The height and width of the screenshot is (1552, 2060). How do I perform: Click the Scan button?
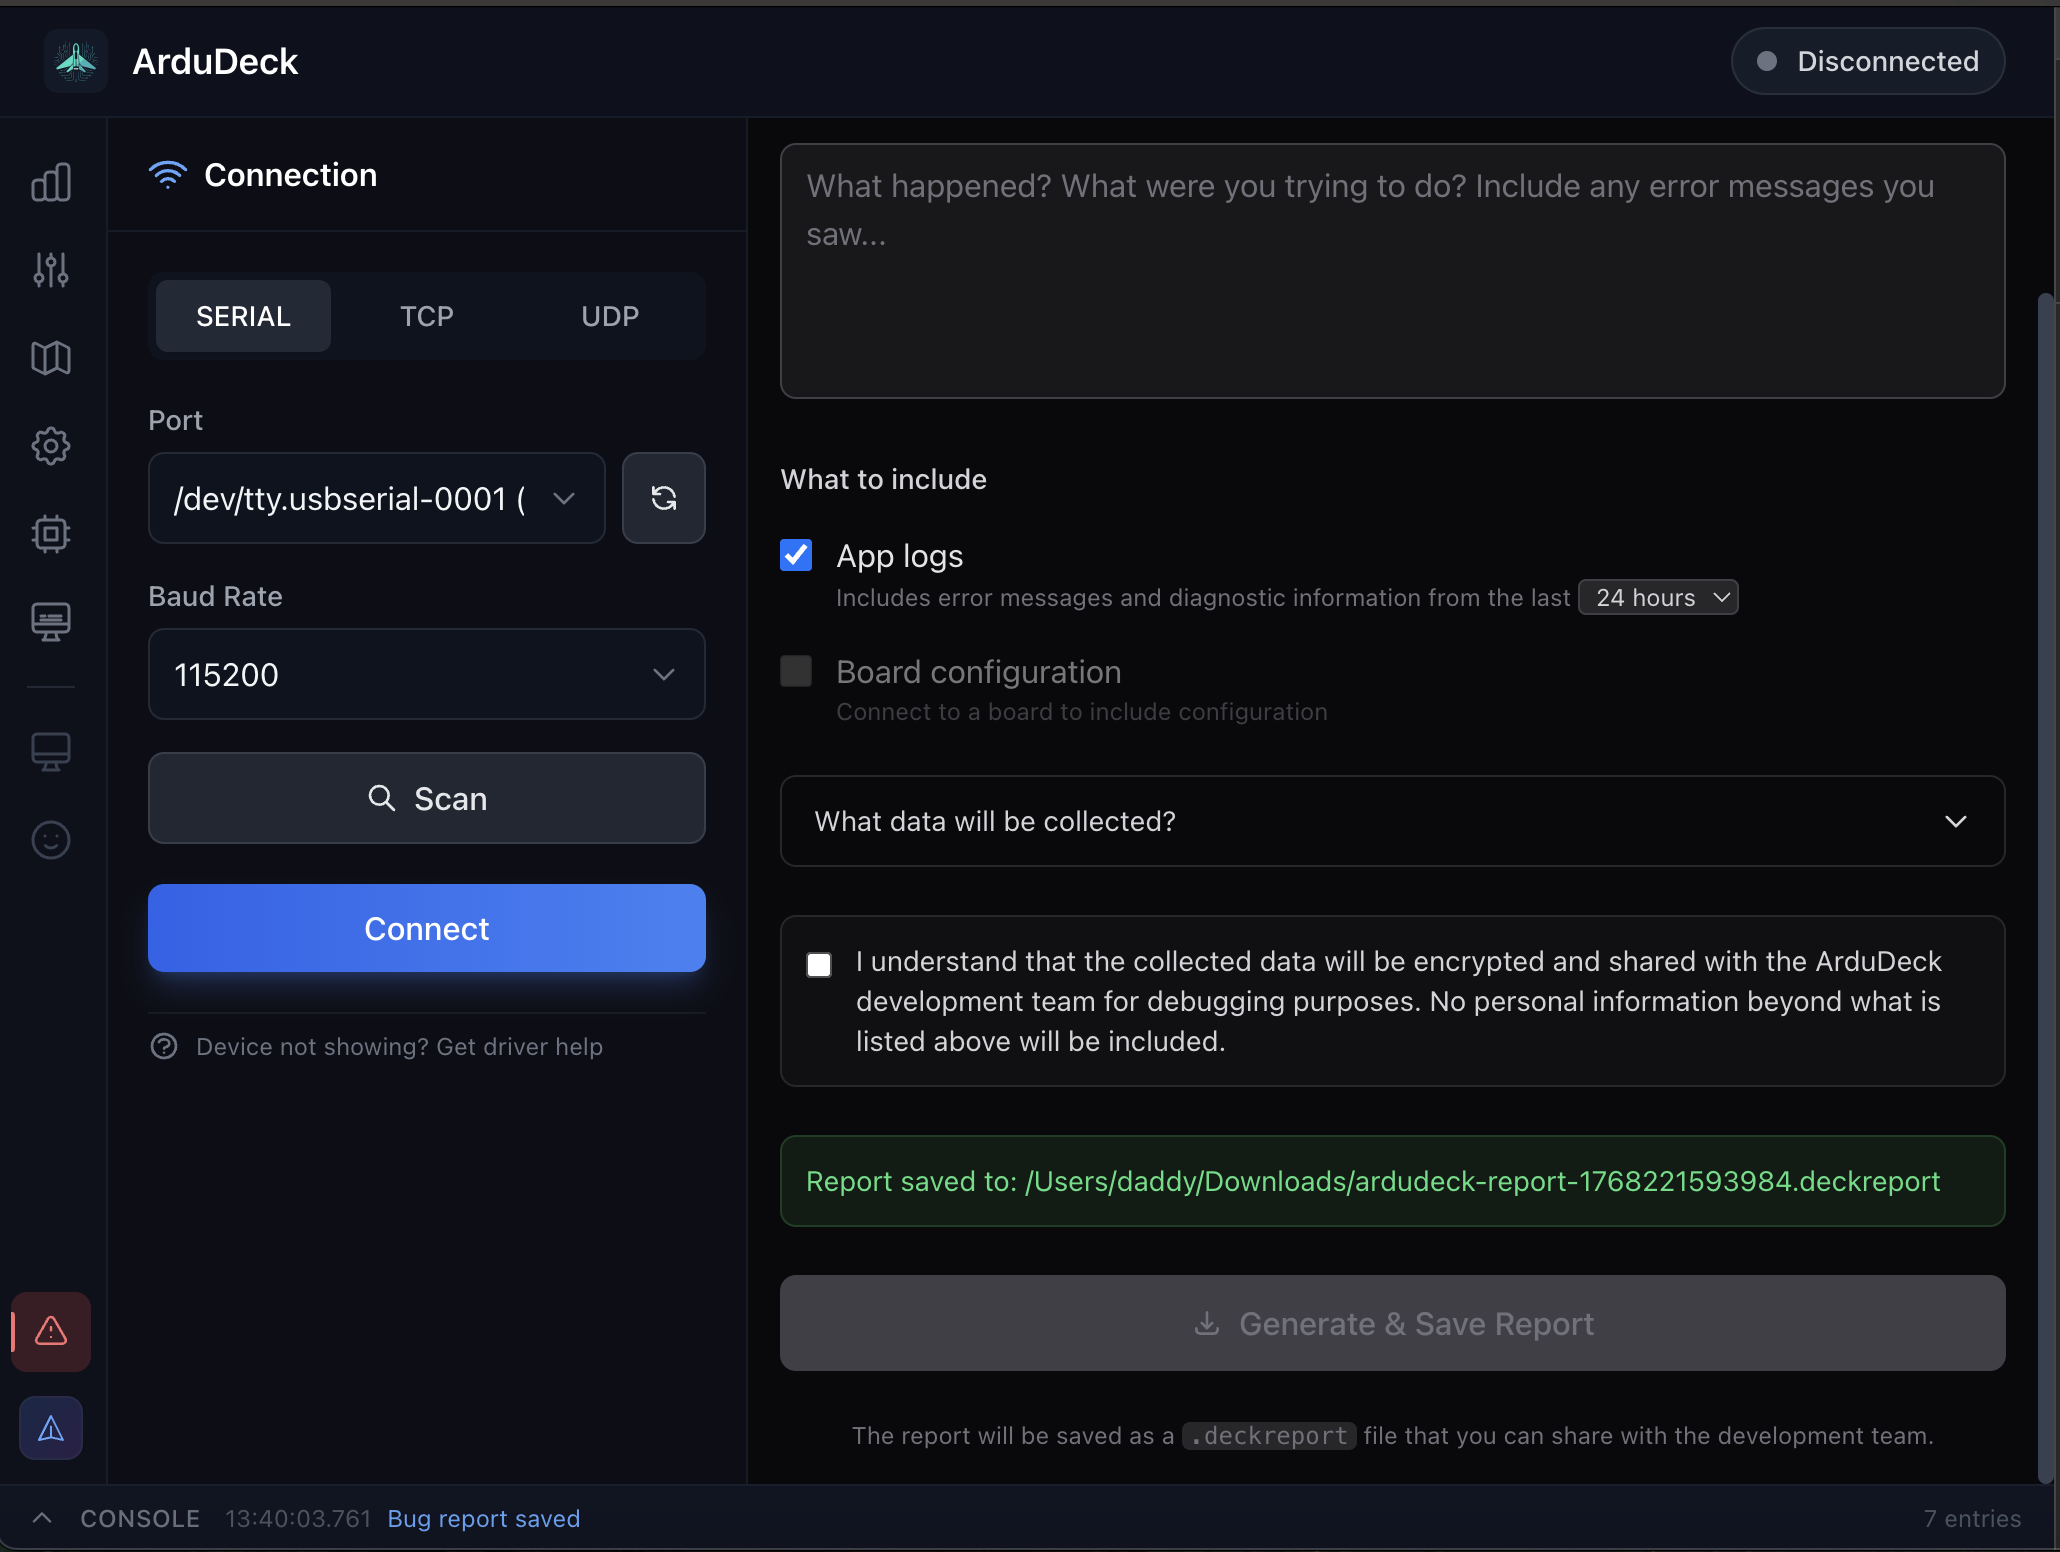tap(427, 798)
